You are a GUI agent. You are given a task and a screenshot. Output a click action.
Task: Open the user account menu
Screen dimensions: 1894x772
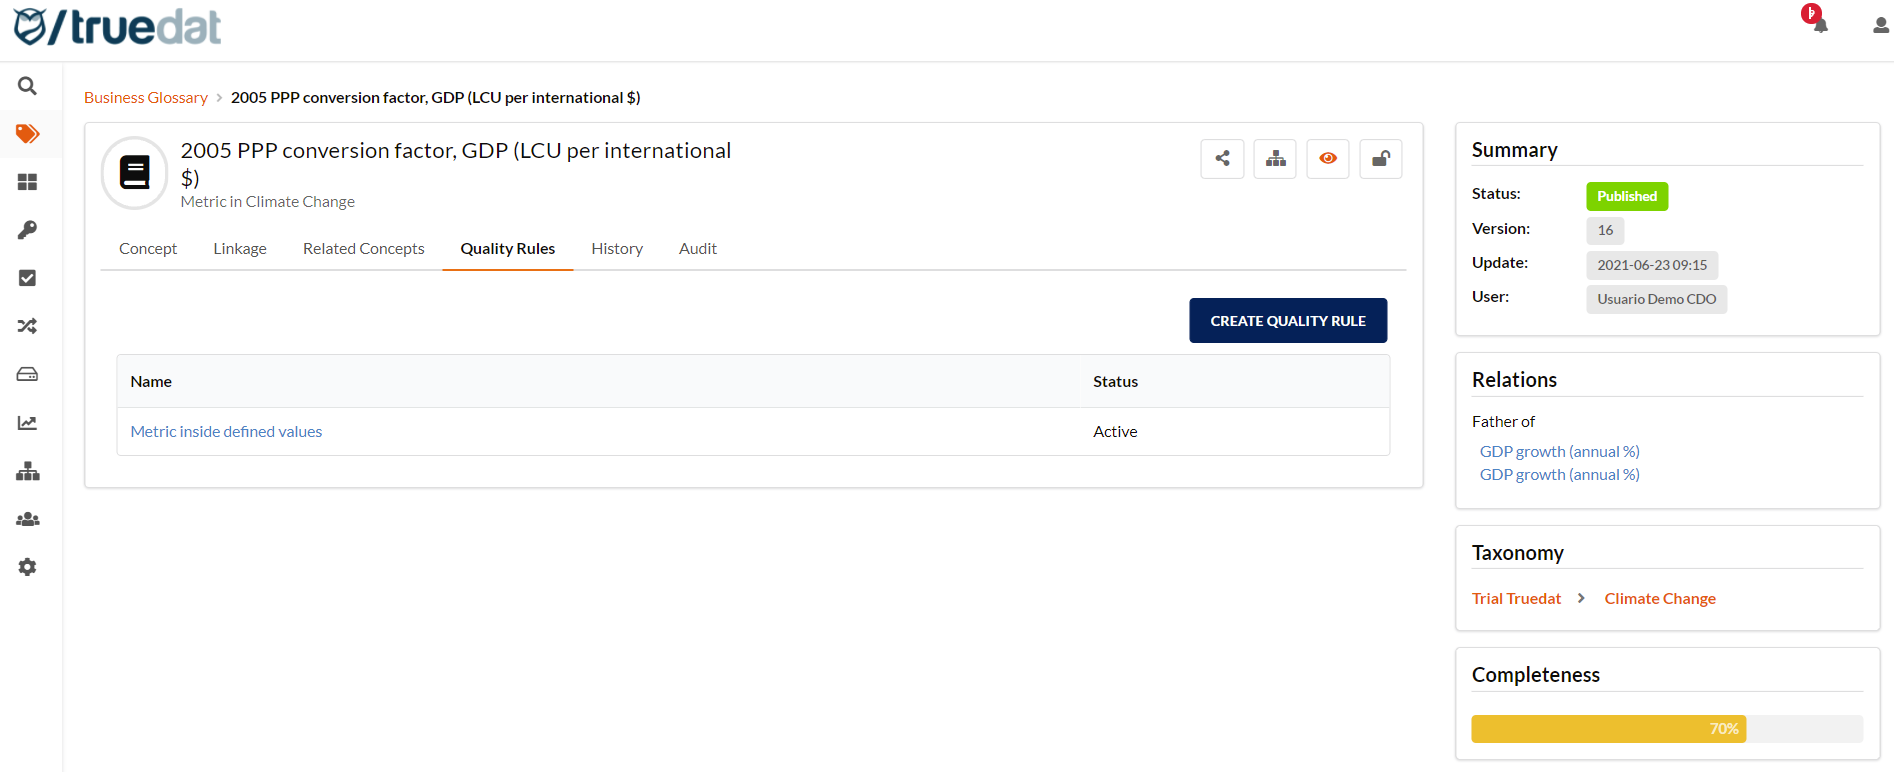(1880, 25)
